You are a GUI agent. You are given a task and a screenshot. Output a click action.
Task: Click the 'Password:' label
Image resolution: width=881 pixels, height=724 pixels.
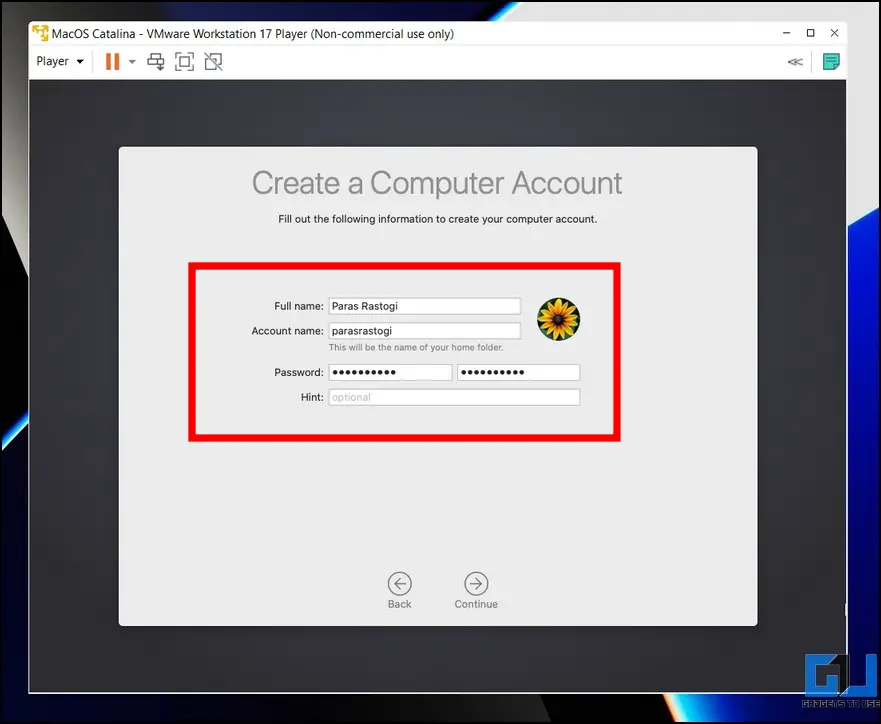pos(299,372)
